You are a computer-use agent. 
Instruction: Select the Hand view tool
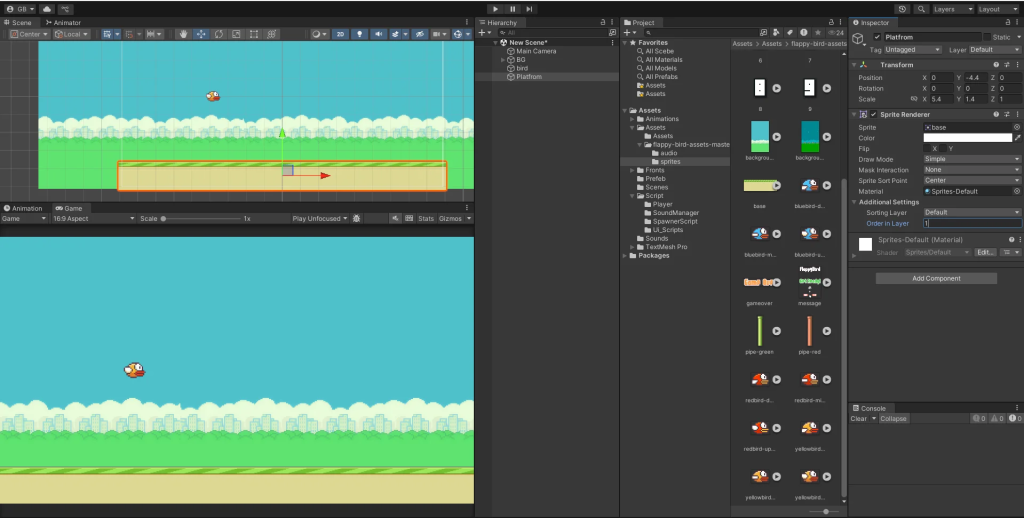tap(184, 34)
